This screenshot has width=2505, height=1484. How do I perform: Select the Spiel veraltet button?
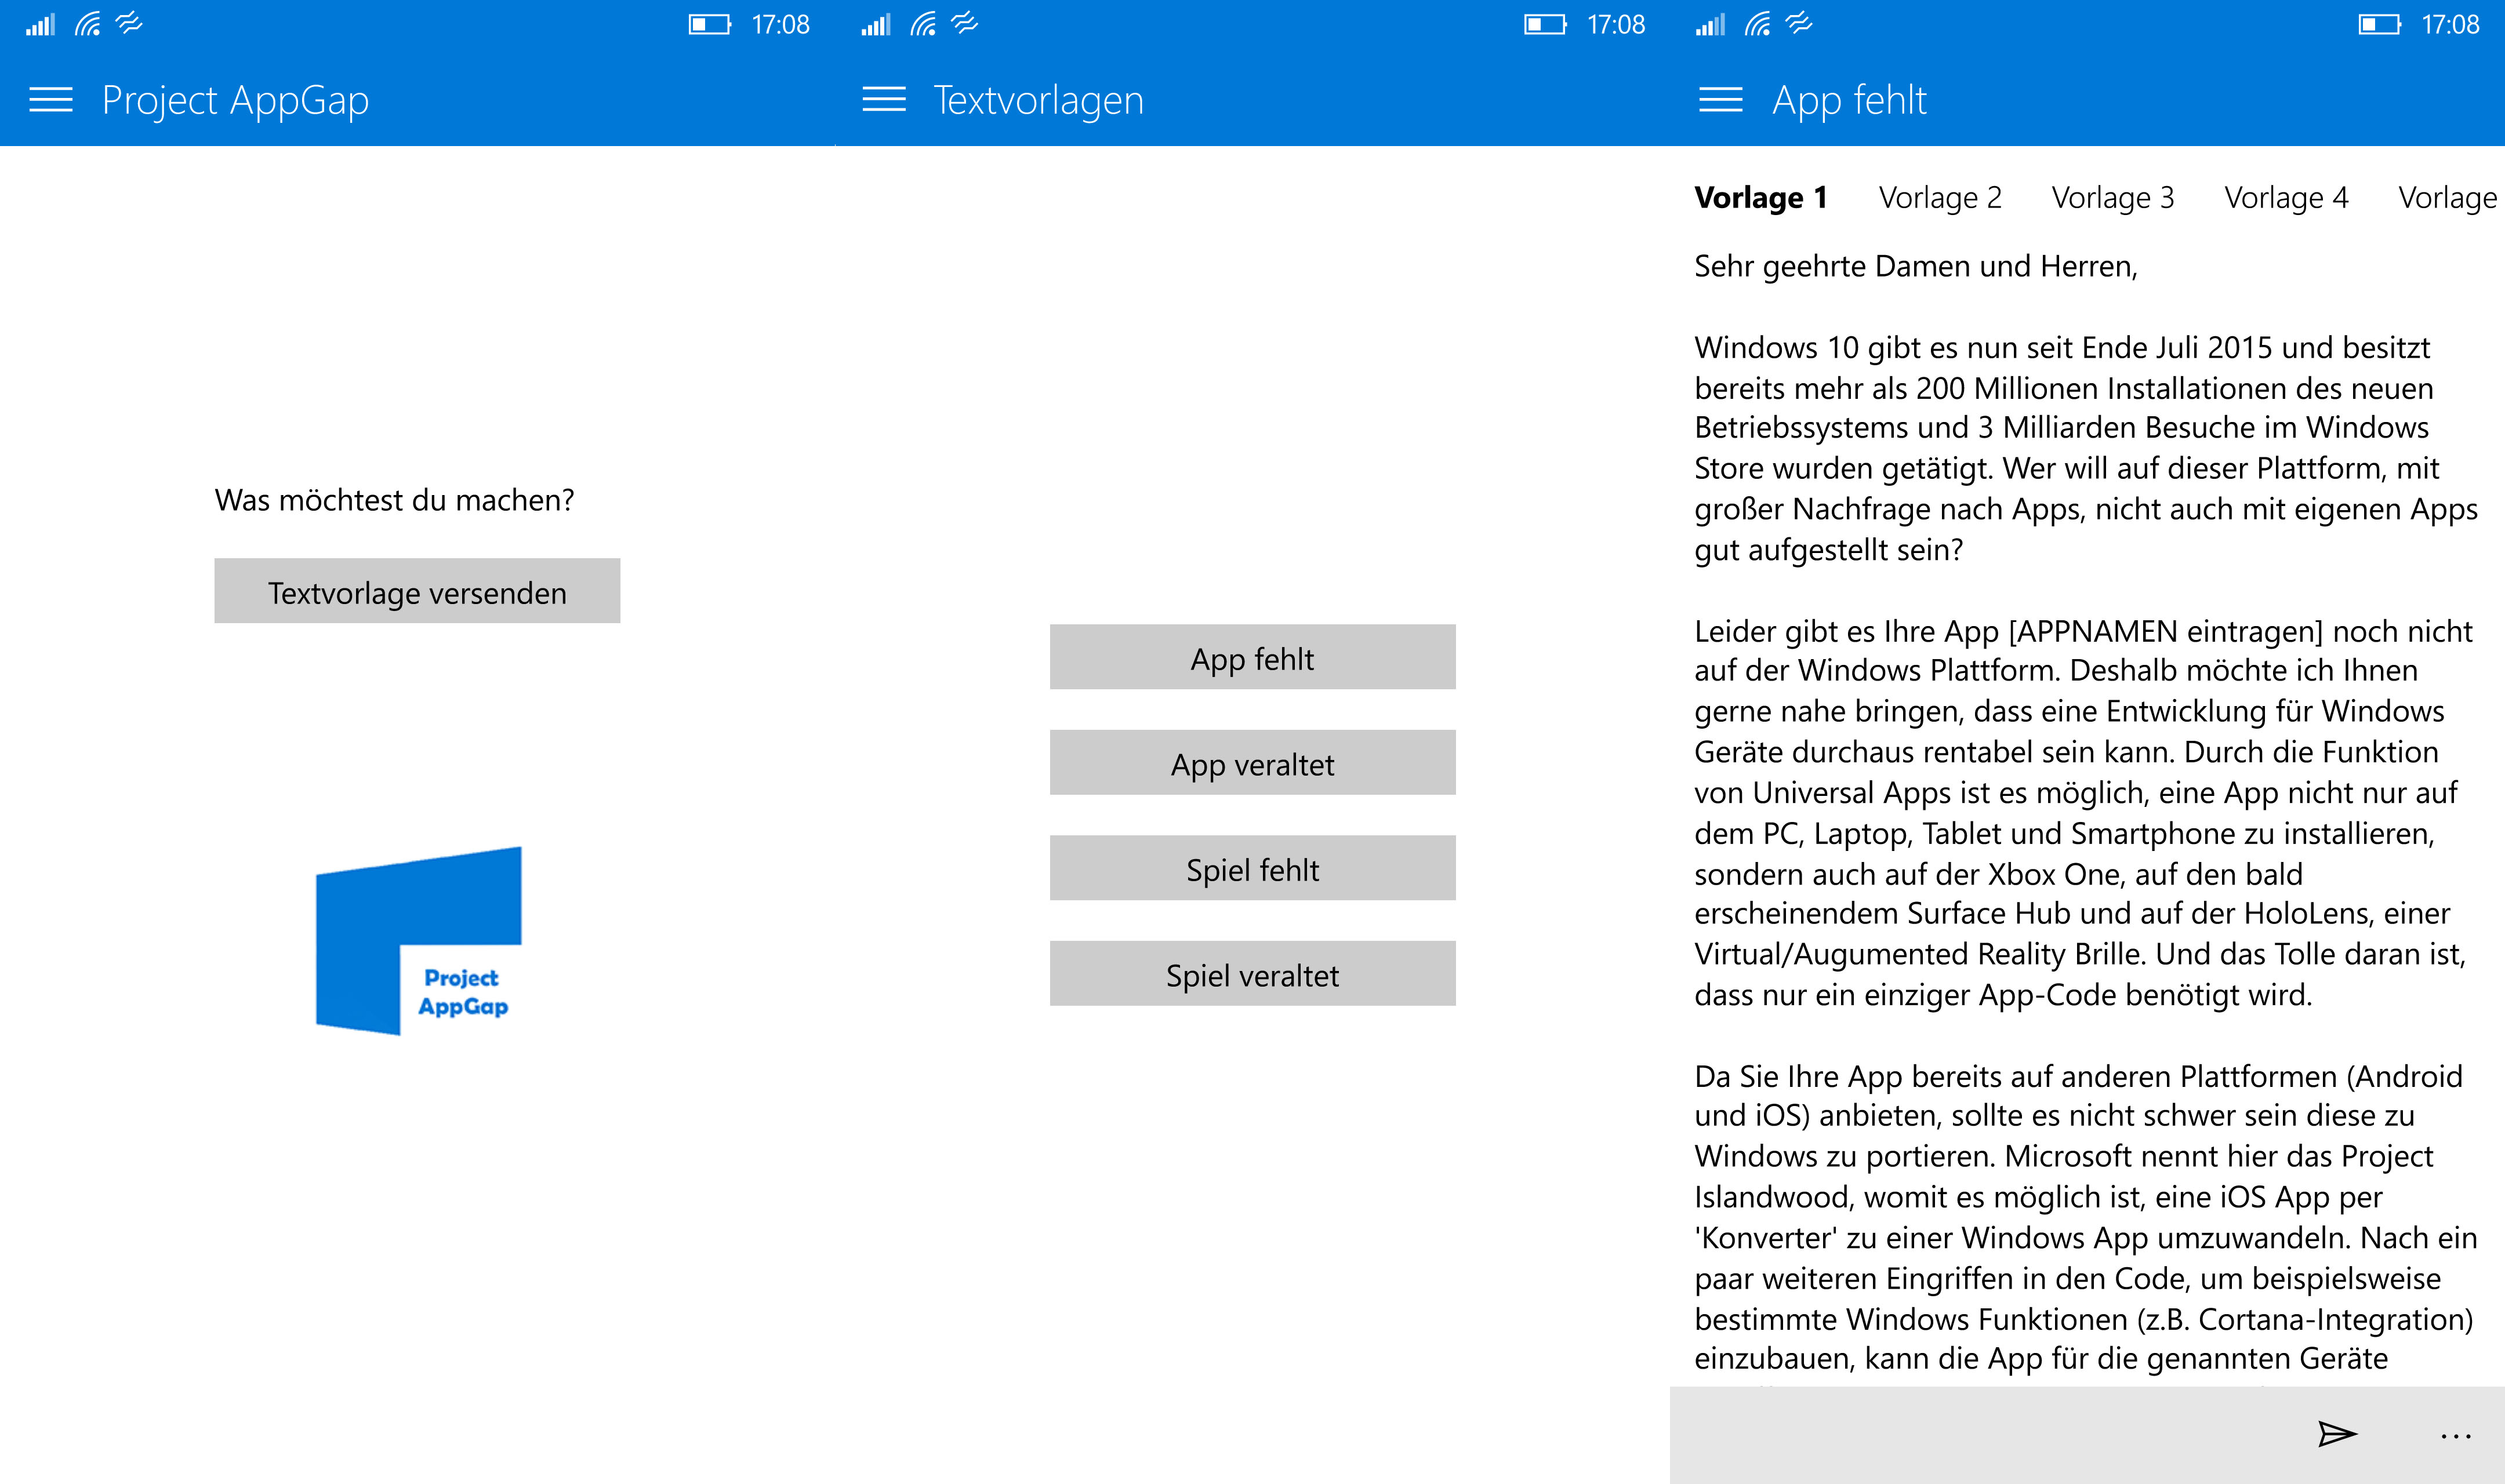pos(1252,973)
